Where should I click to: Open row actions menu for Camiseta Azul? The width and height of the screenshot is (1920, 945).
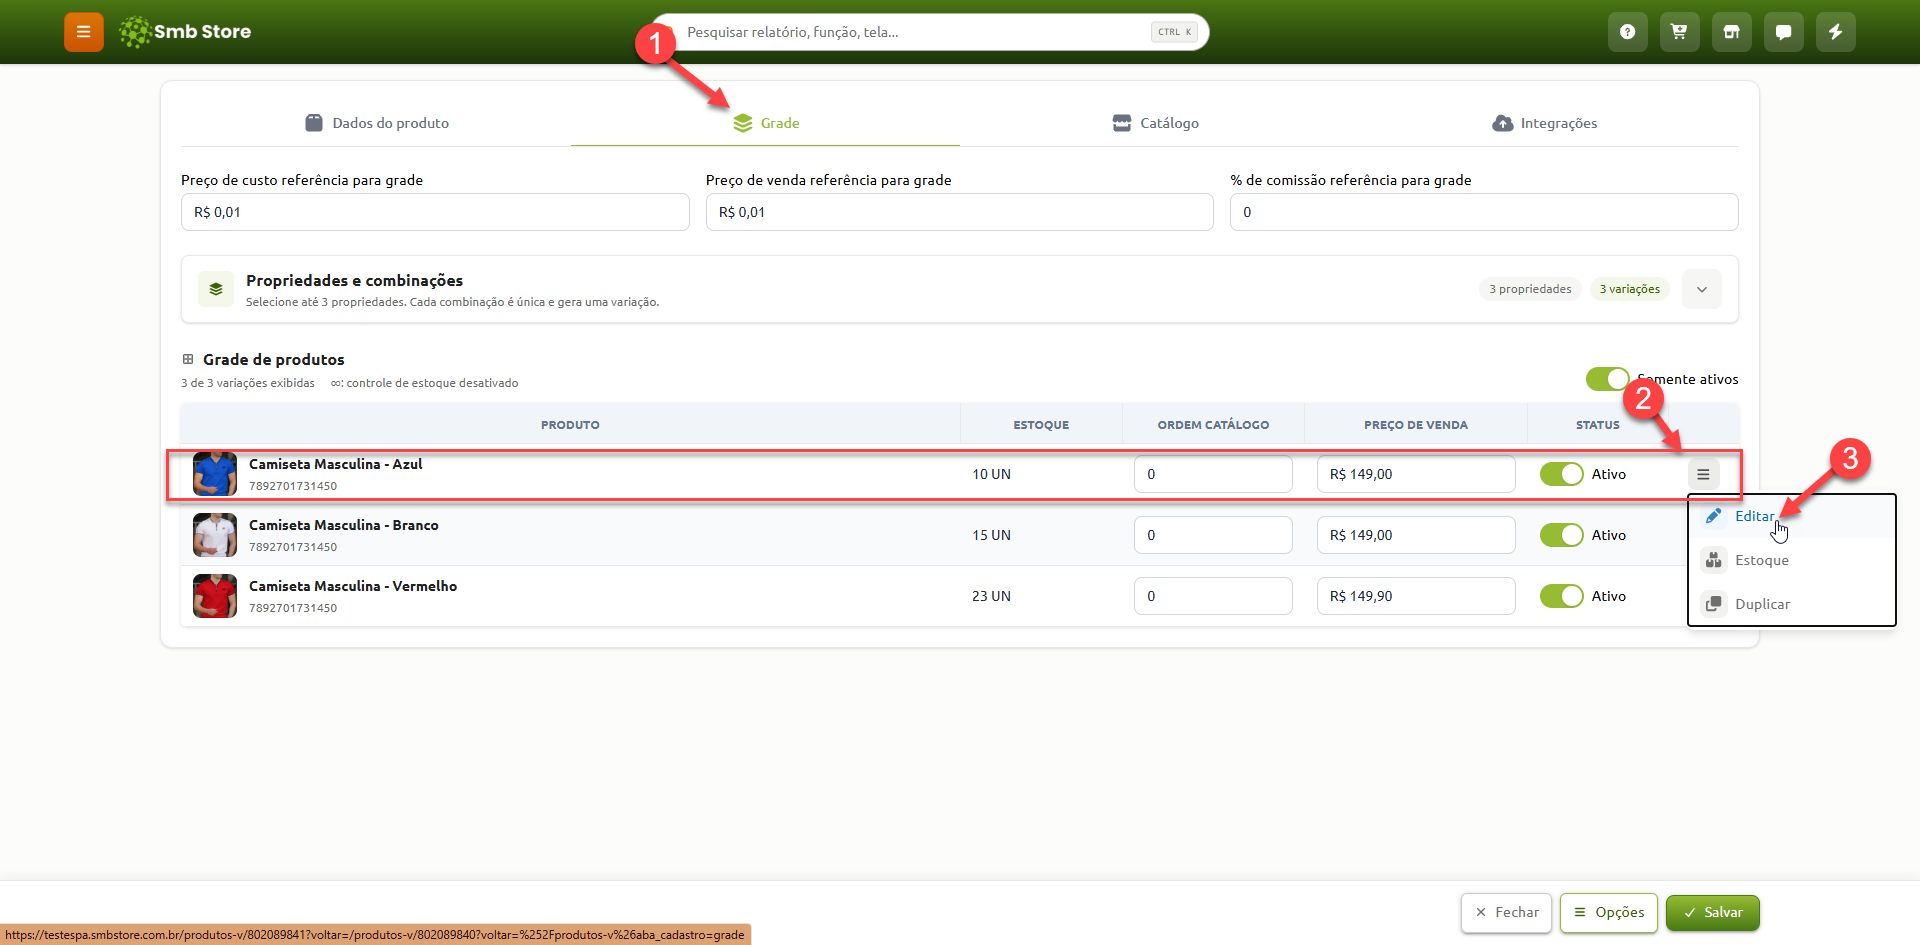(x=1703, y=474)
